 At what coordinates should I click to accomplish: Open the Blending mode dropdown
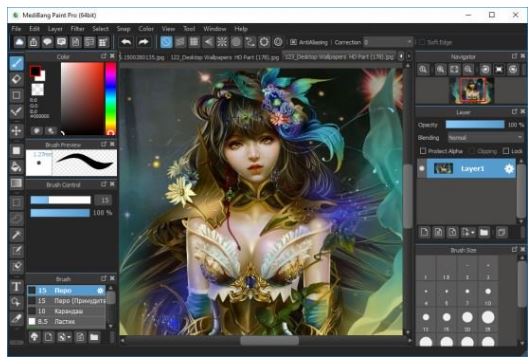(485, 138)
